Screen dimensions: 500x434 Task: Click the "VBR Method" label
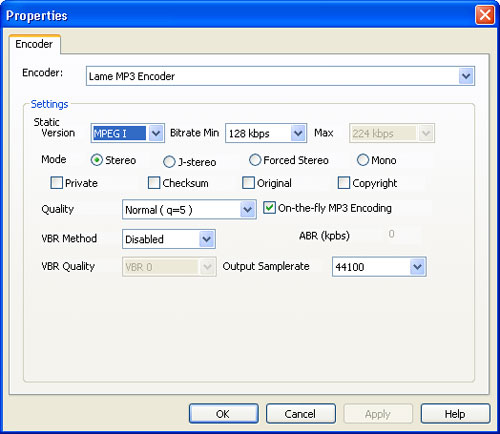(x=69, y=238)
